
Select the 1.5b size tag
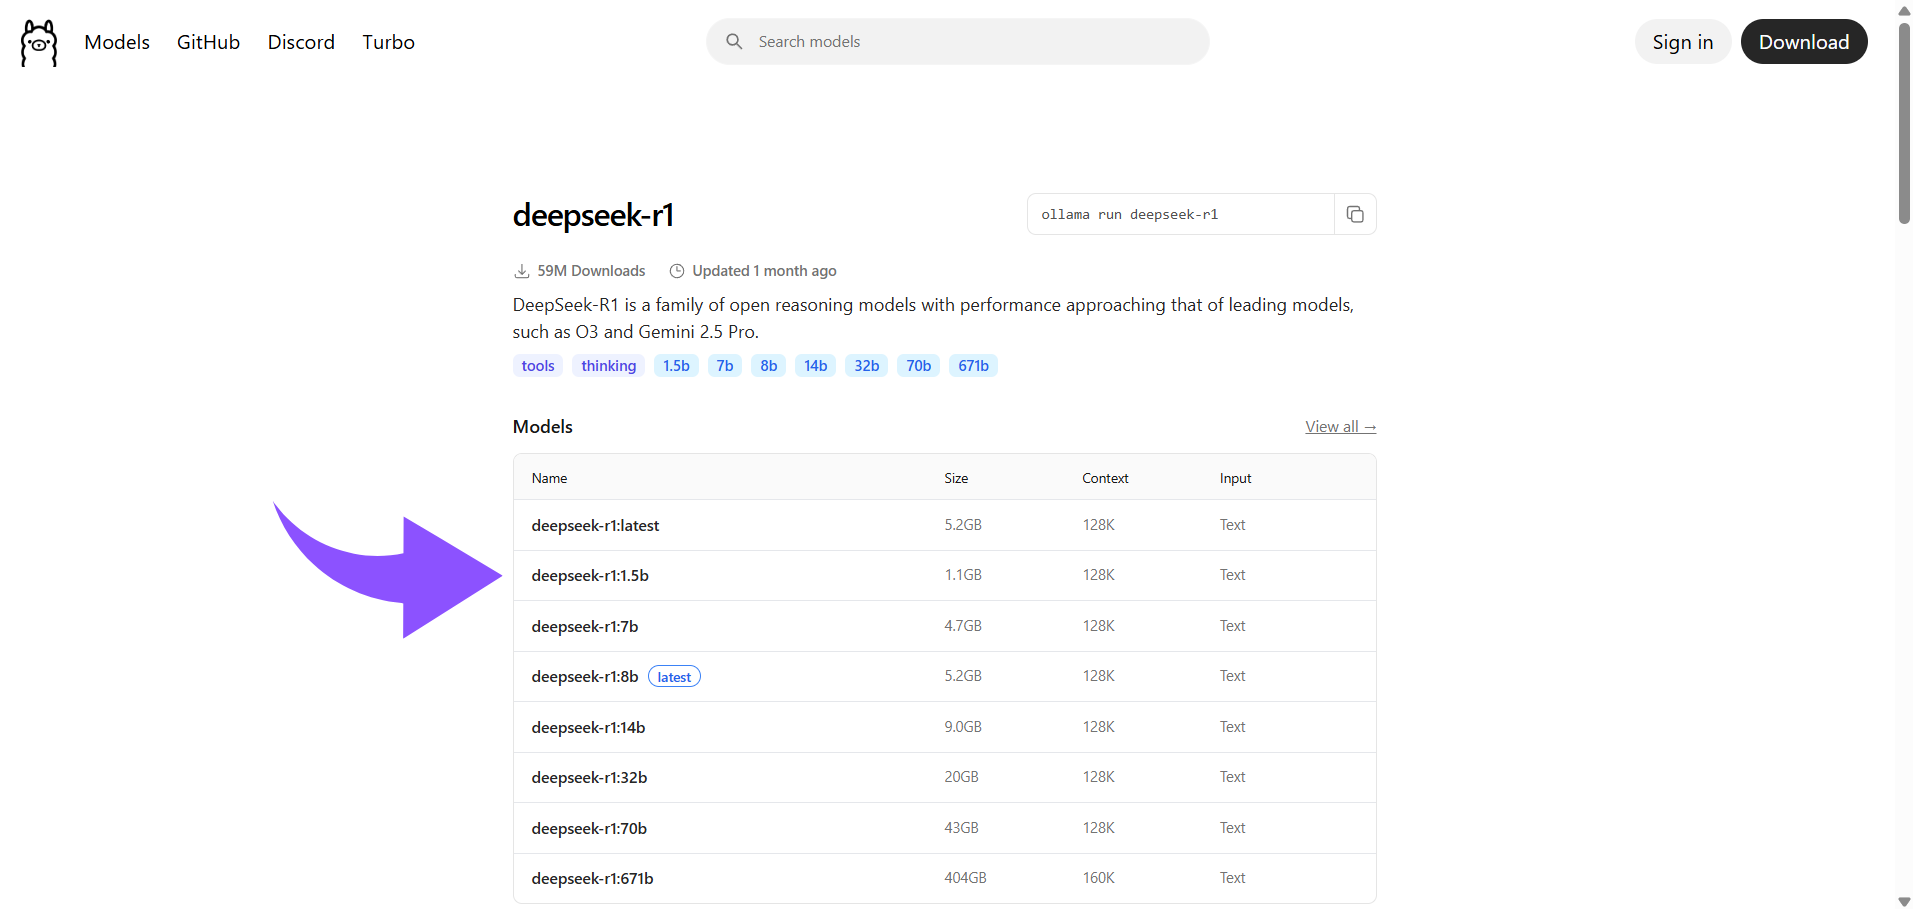tap(676, 366)
